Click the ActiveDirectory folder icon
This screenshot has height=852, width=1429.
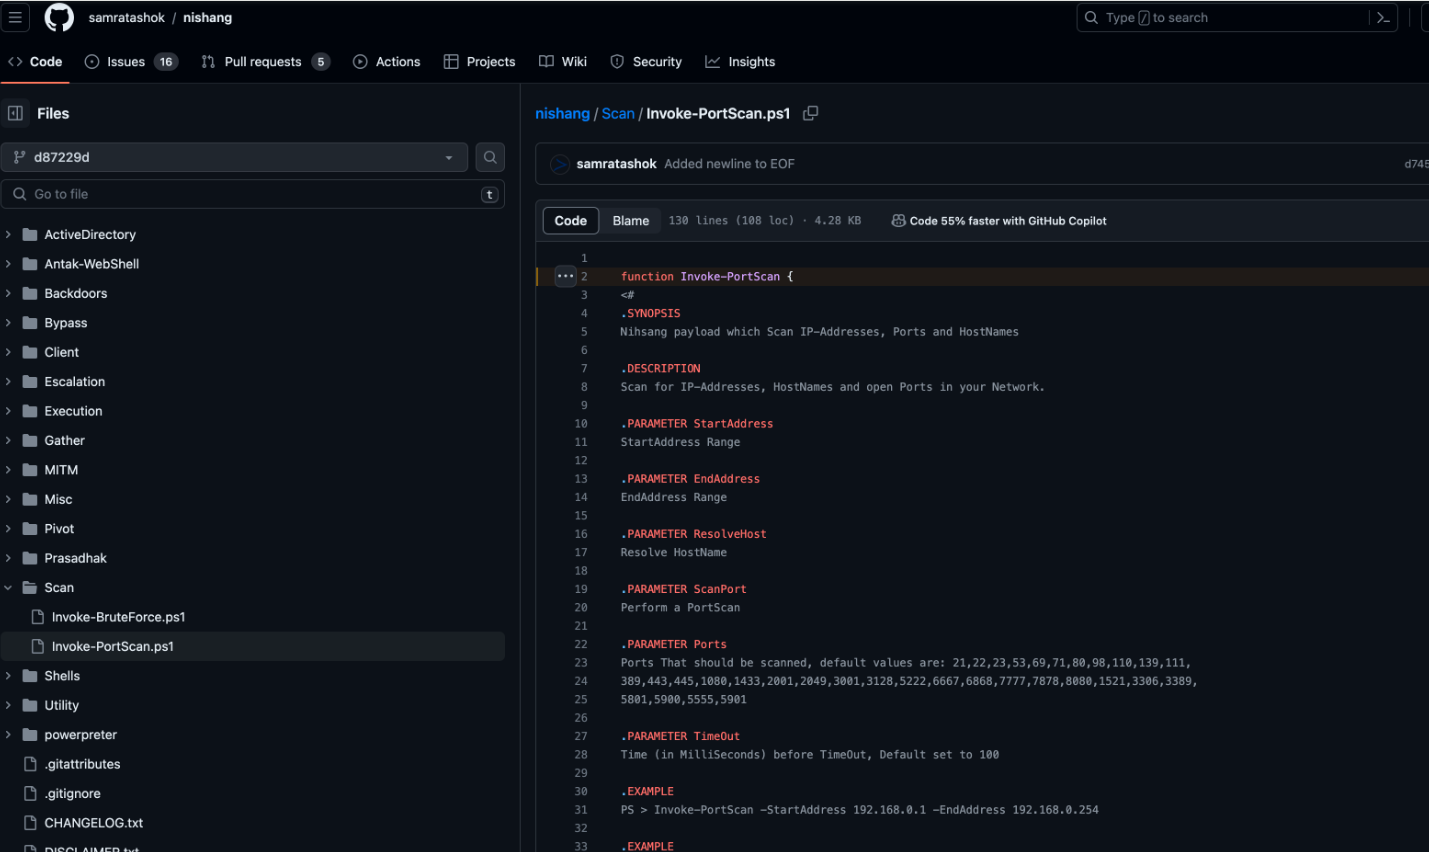(x=30, y=235)
